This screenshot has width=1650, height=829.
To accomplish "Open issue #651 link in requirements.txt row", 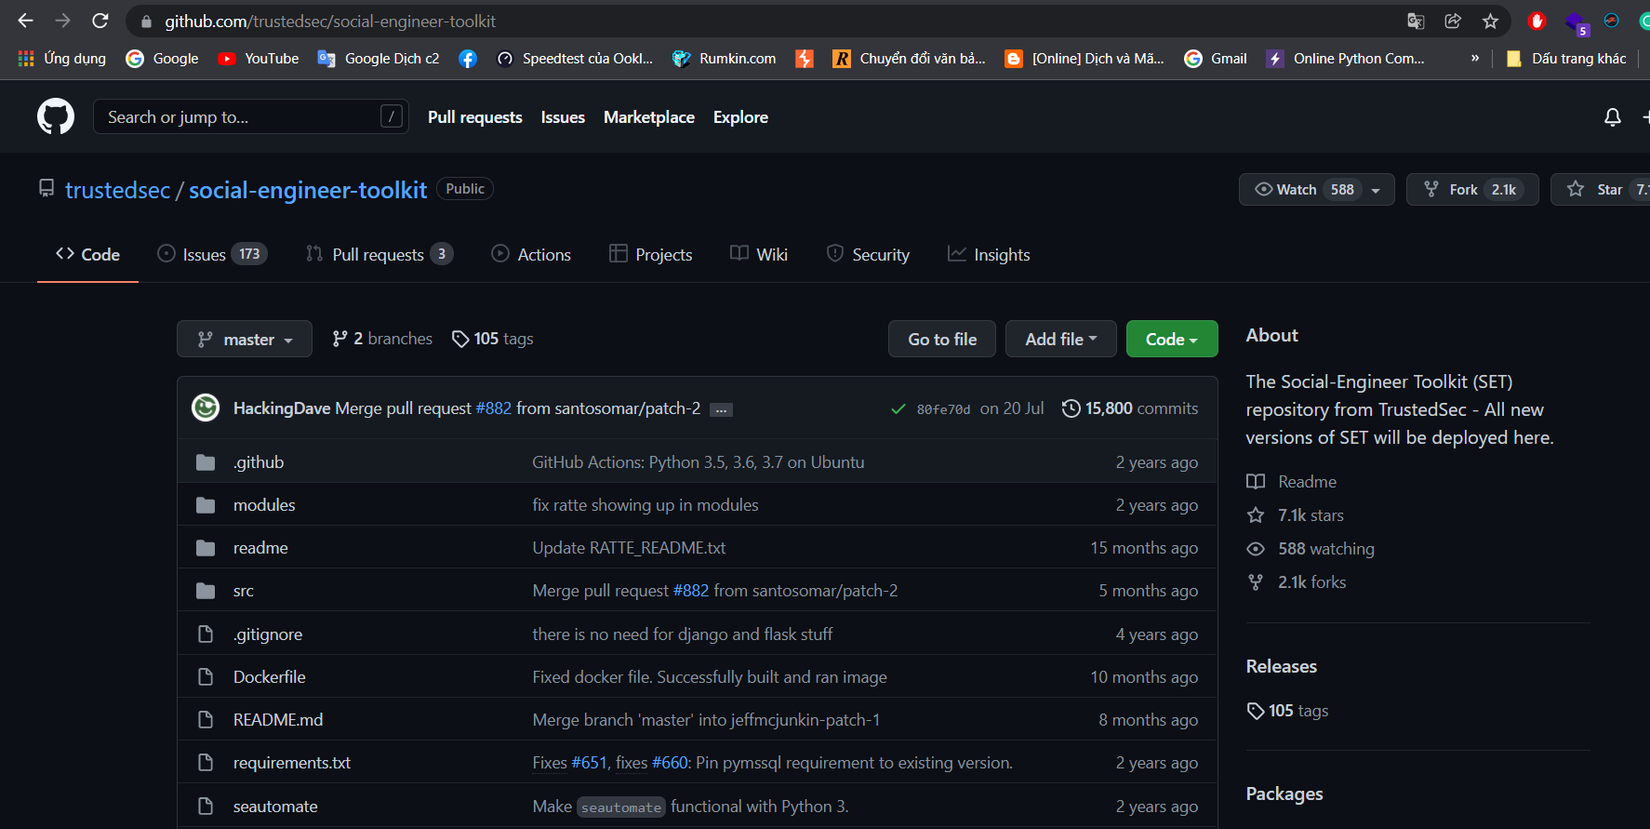I will pos(589,763).
